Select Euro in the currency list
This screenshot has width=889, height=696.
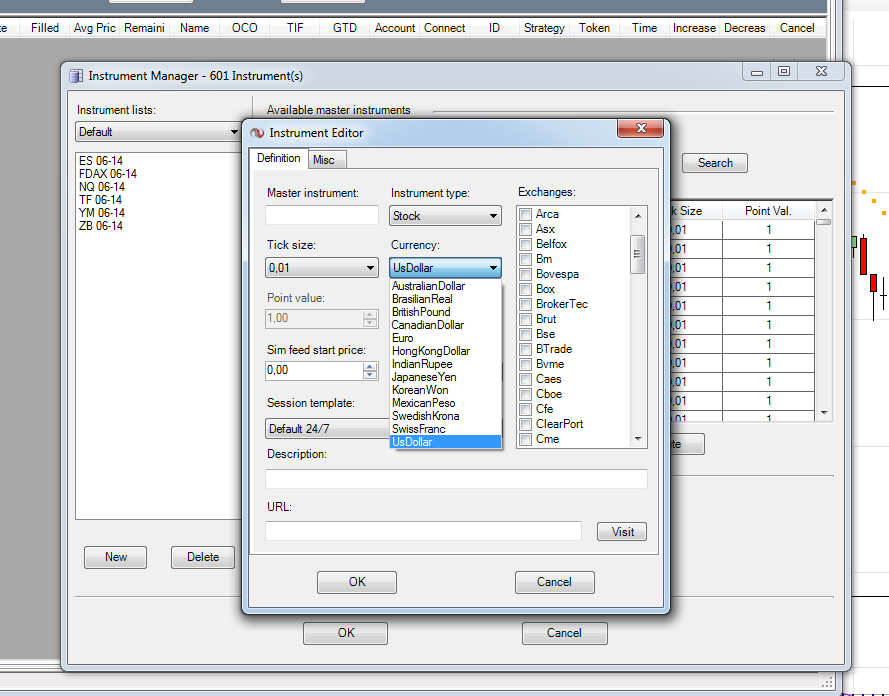pos(446,338)
